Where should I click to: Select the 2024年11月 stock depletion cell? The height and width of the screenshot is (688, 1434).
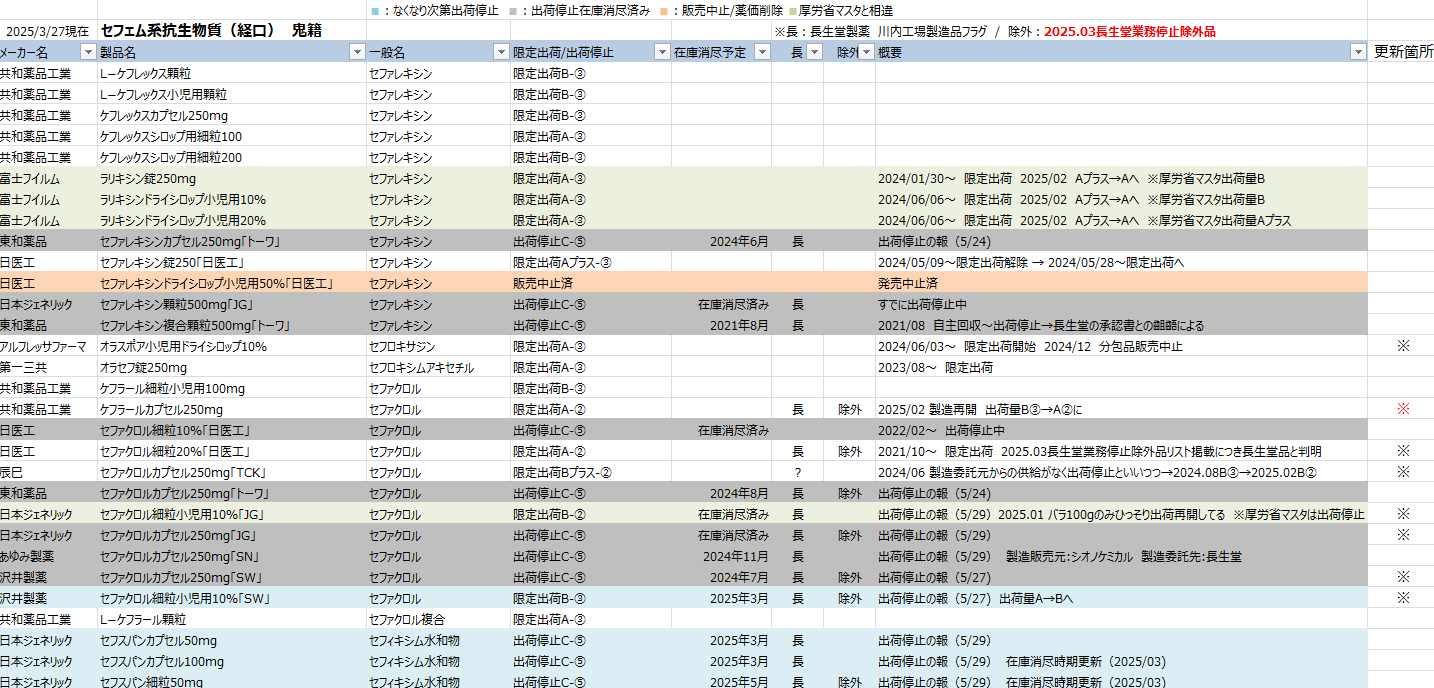[721, 556]
